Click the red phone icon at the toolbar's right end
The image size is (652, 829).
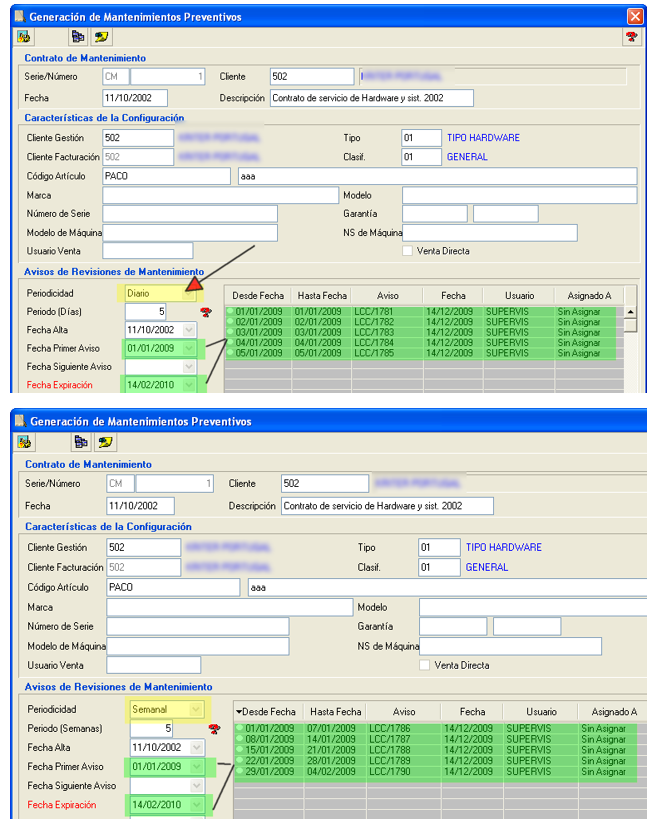631,36
